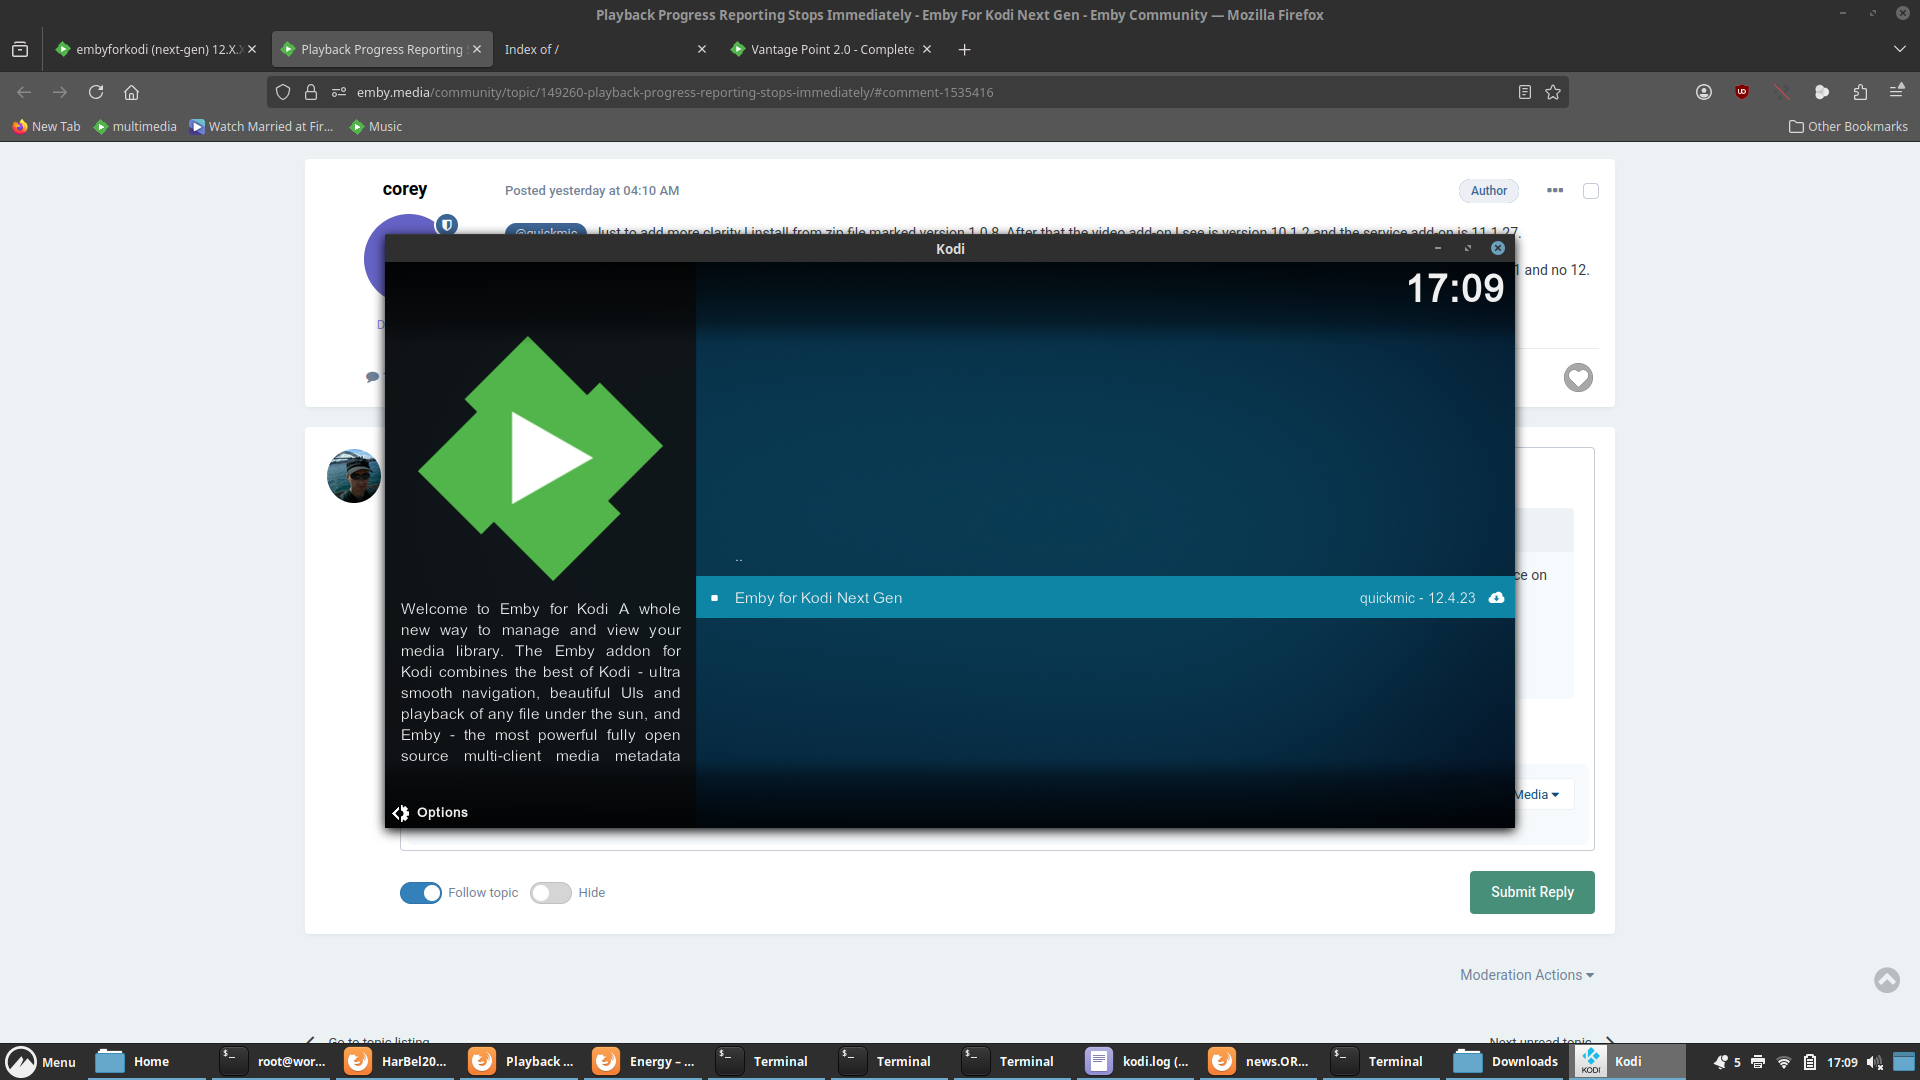The width and height of the screenshot is (1920, 1080).
Task: Switch to HarBel20... Firefox taskbar item
Action: click(x=397, y=1062)
